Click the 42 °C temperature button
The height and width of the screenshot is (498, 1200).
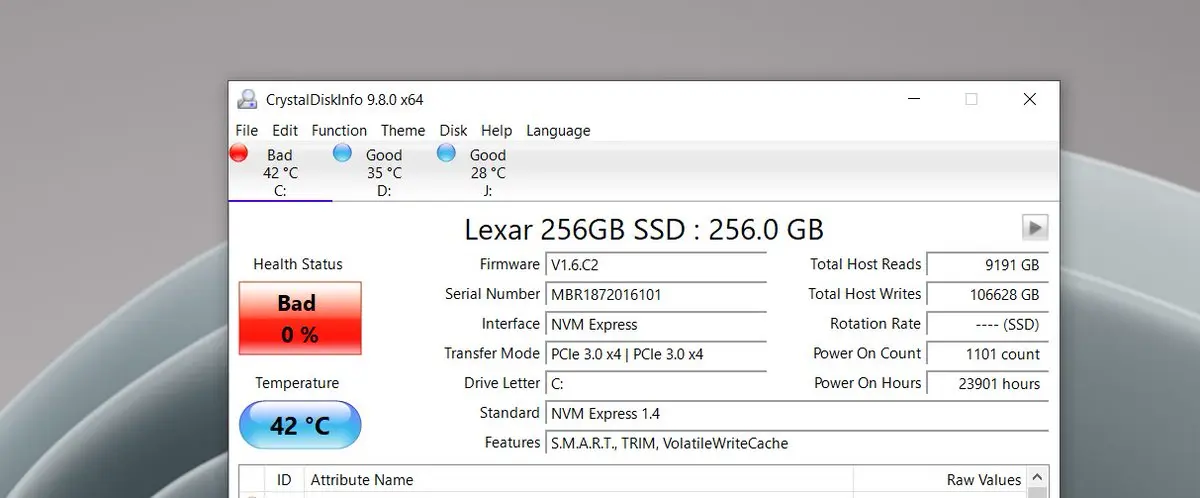tap(300, 425)
